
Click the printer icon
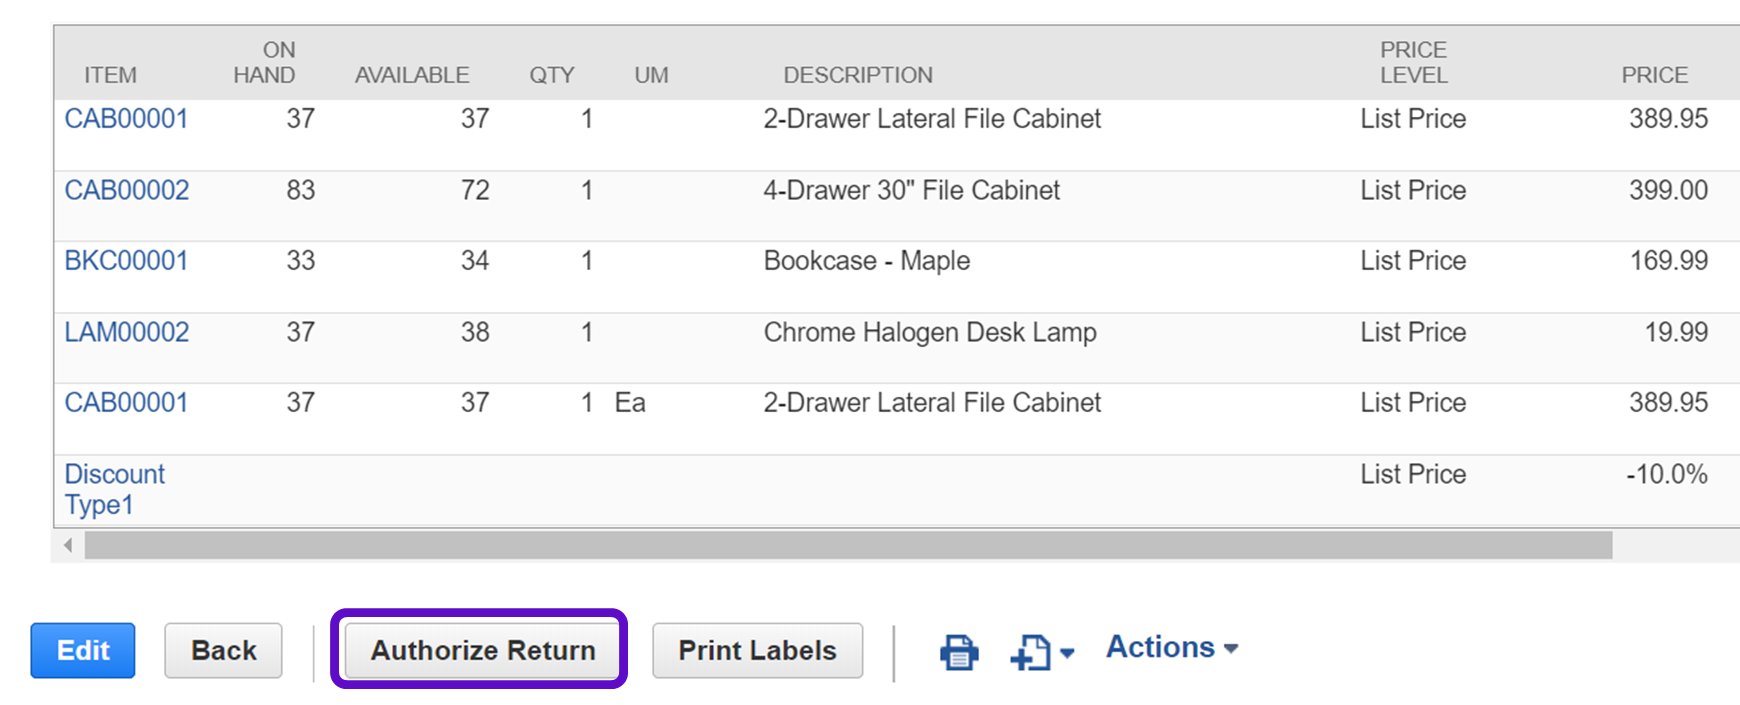(958, 652)
